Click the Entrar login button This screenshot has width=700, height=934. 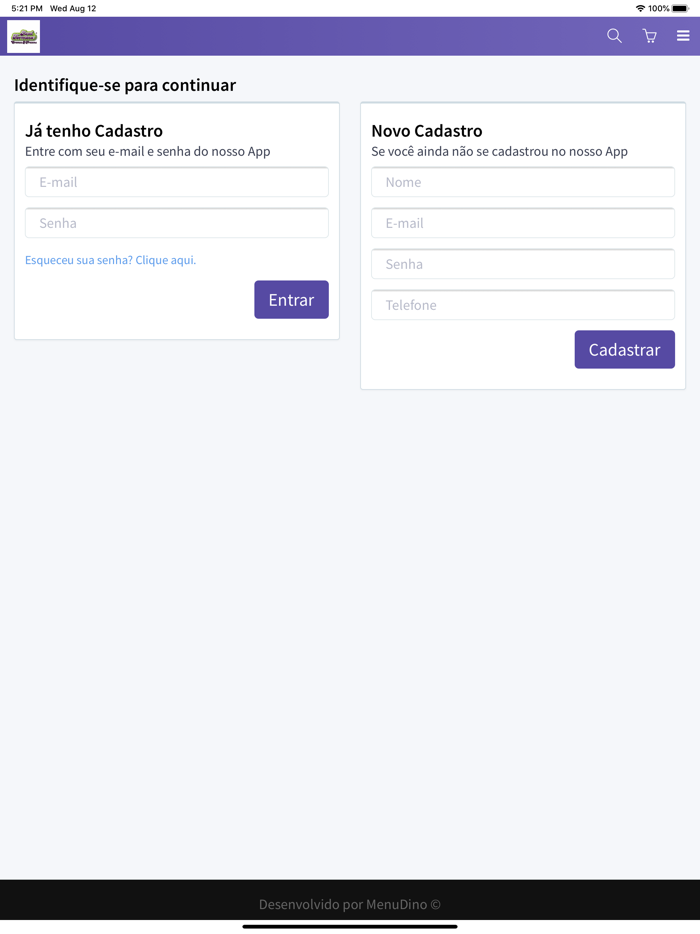(x=291, y=300)
